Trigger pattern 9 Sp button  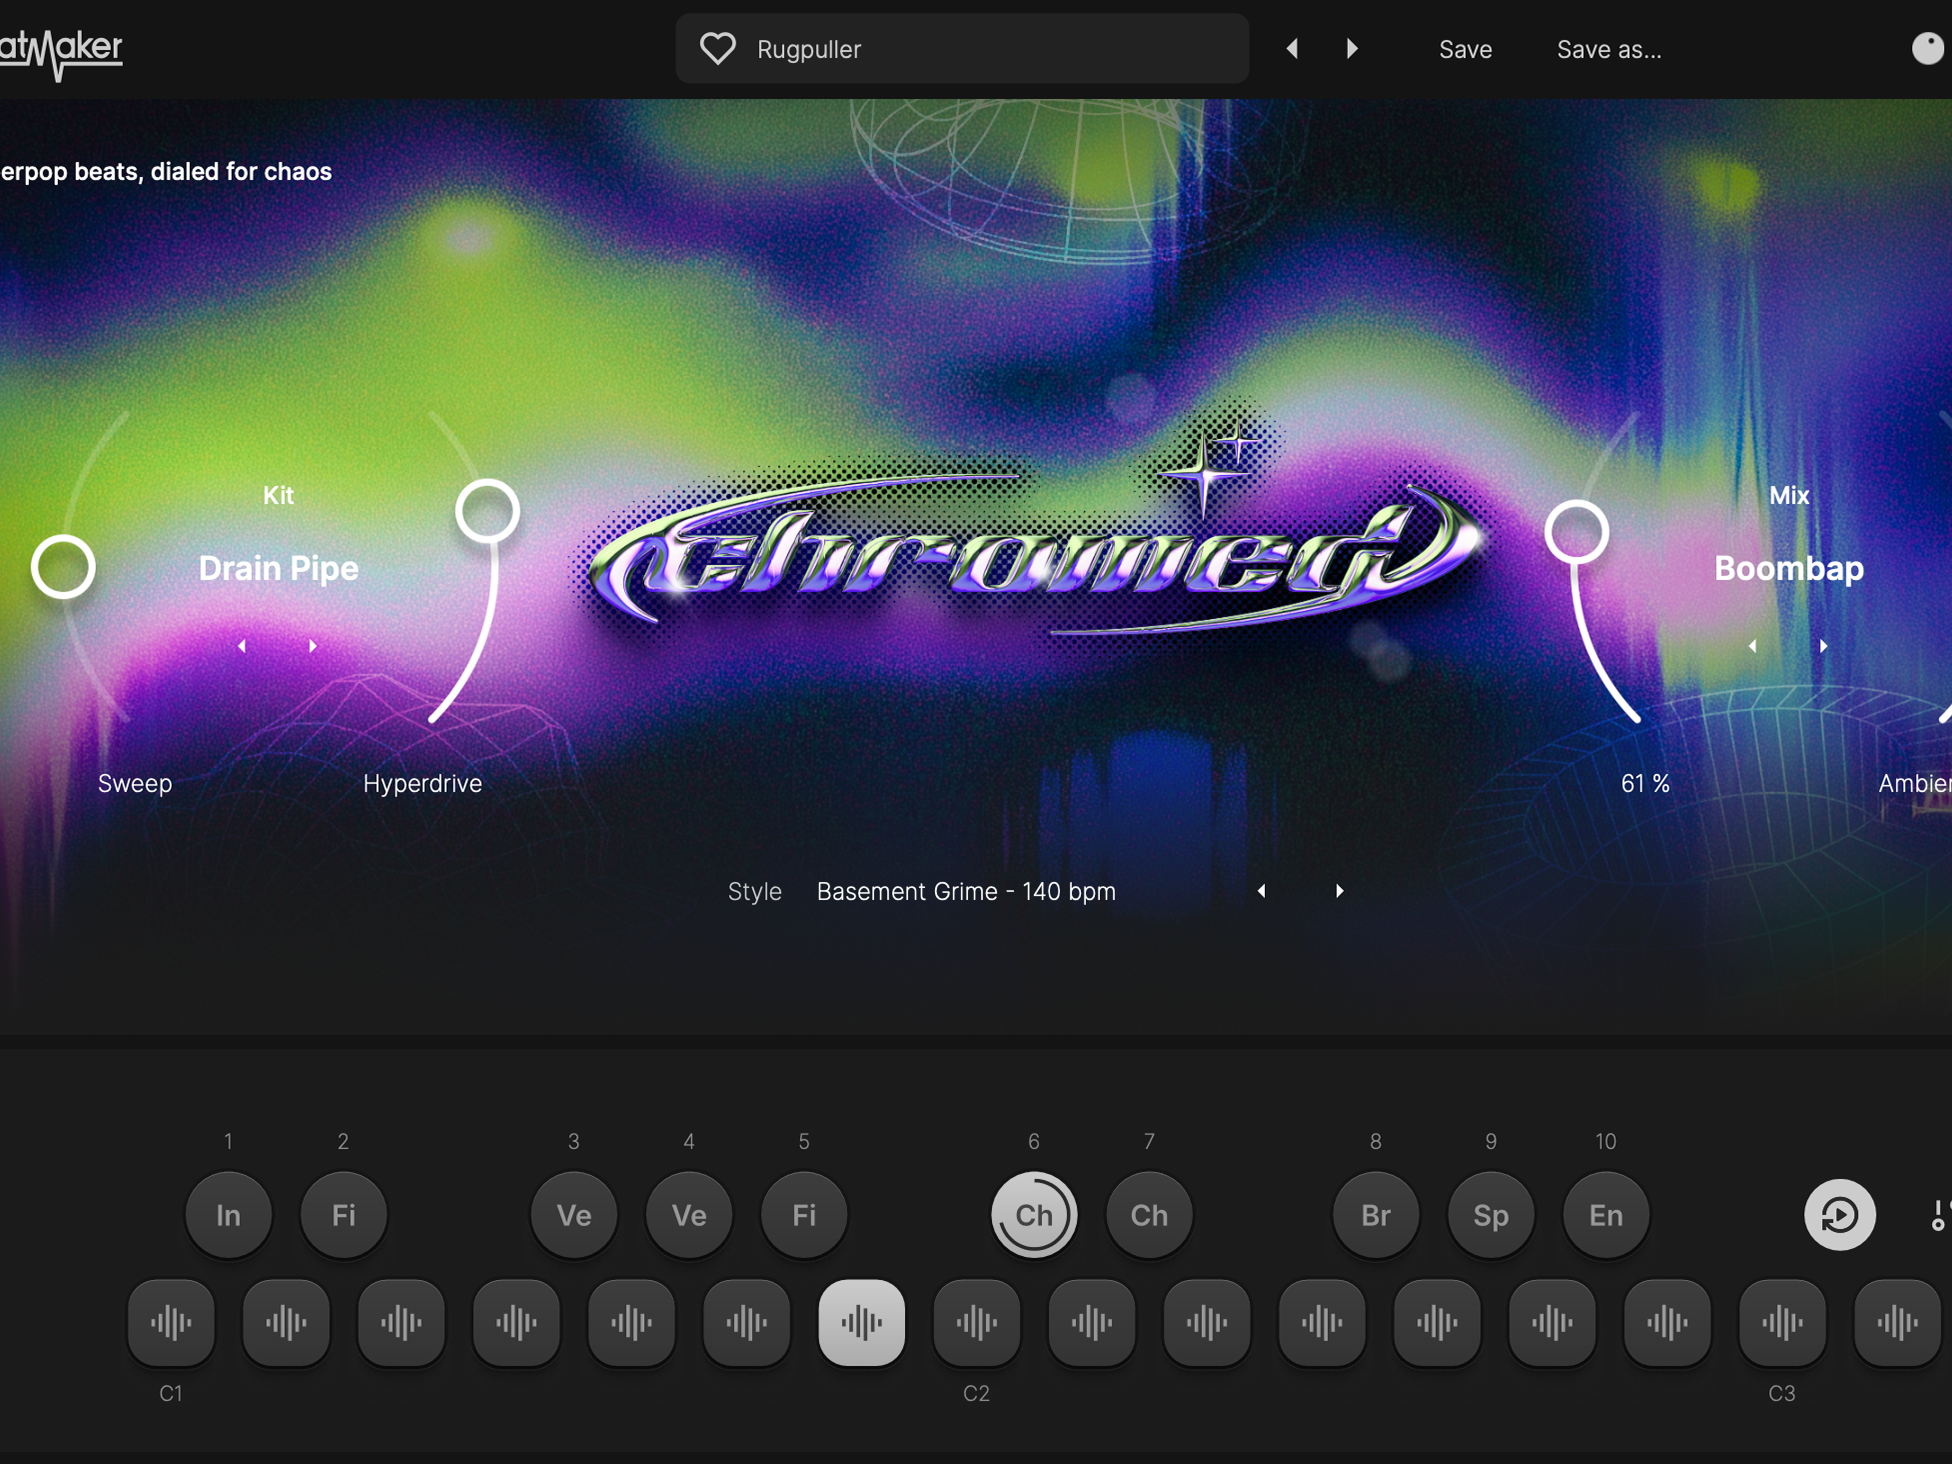click(x=1491, y=1215)
